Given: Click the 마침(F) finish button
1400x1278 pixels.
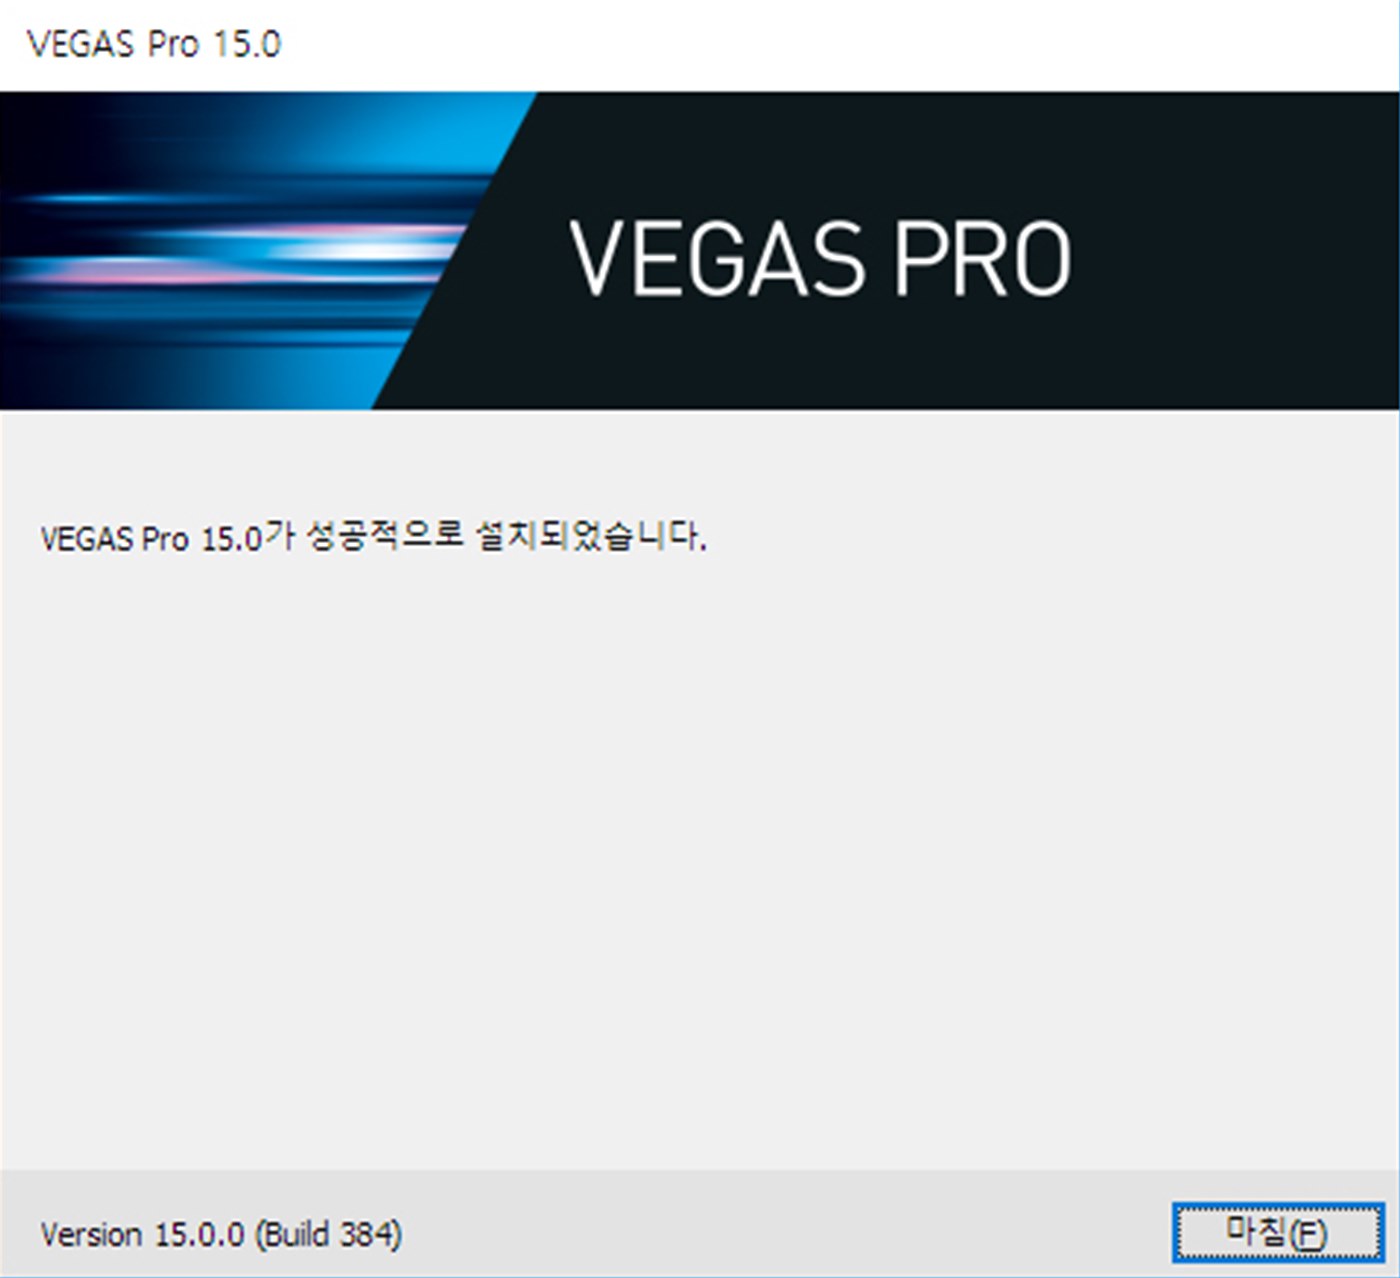Looking at the screenshot, I should (x=1278, y=1232).
